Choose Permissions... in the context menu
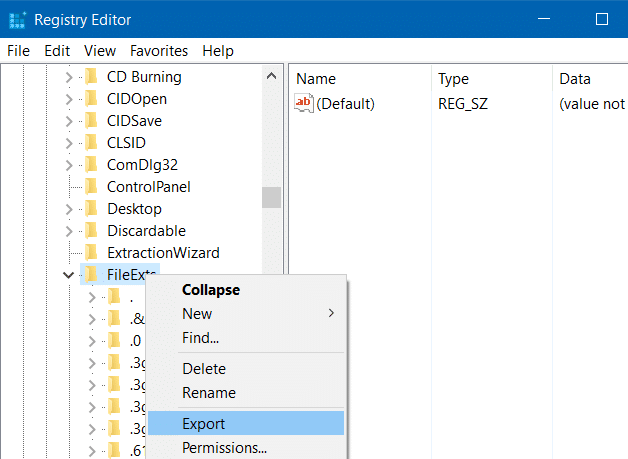The height and width of the screenshot is (459, 628). [246, 447]
